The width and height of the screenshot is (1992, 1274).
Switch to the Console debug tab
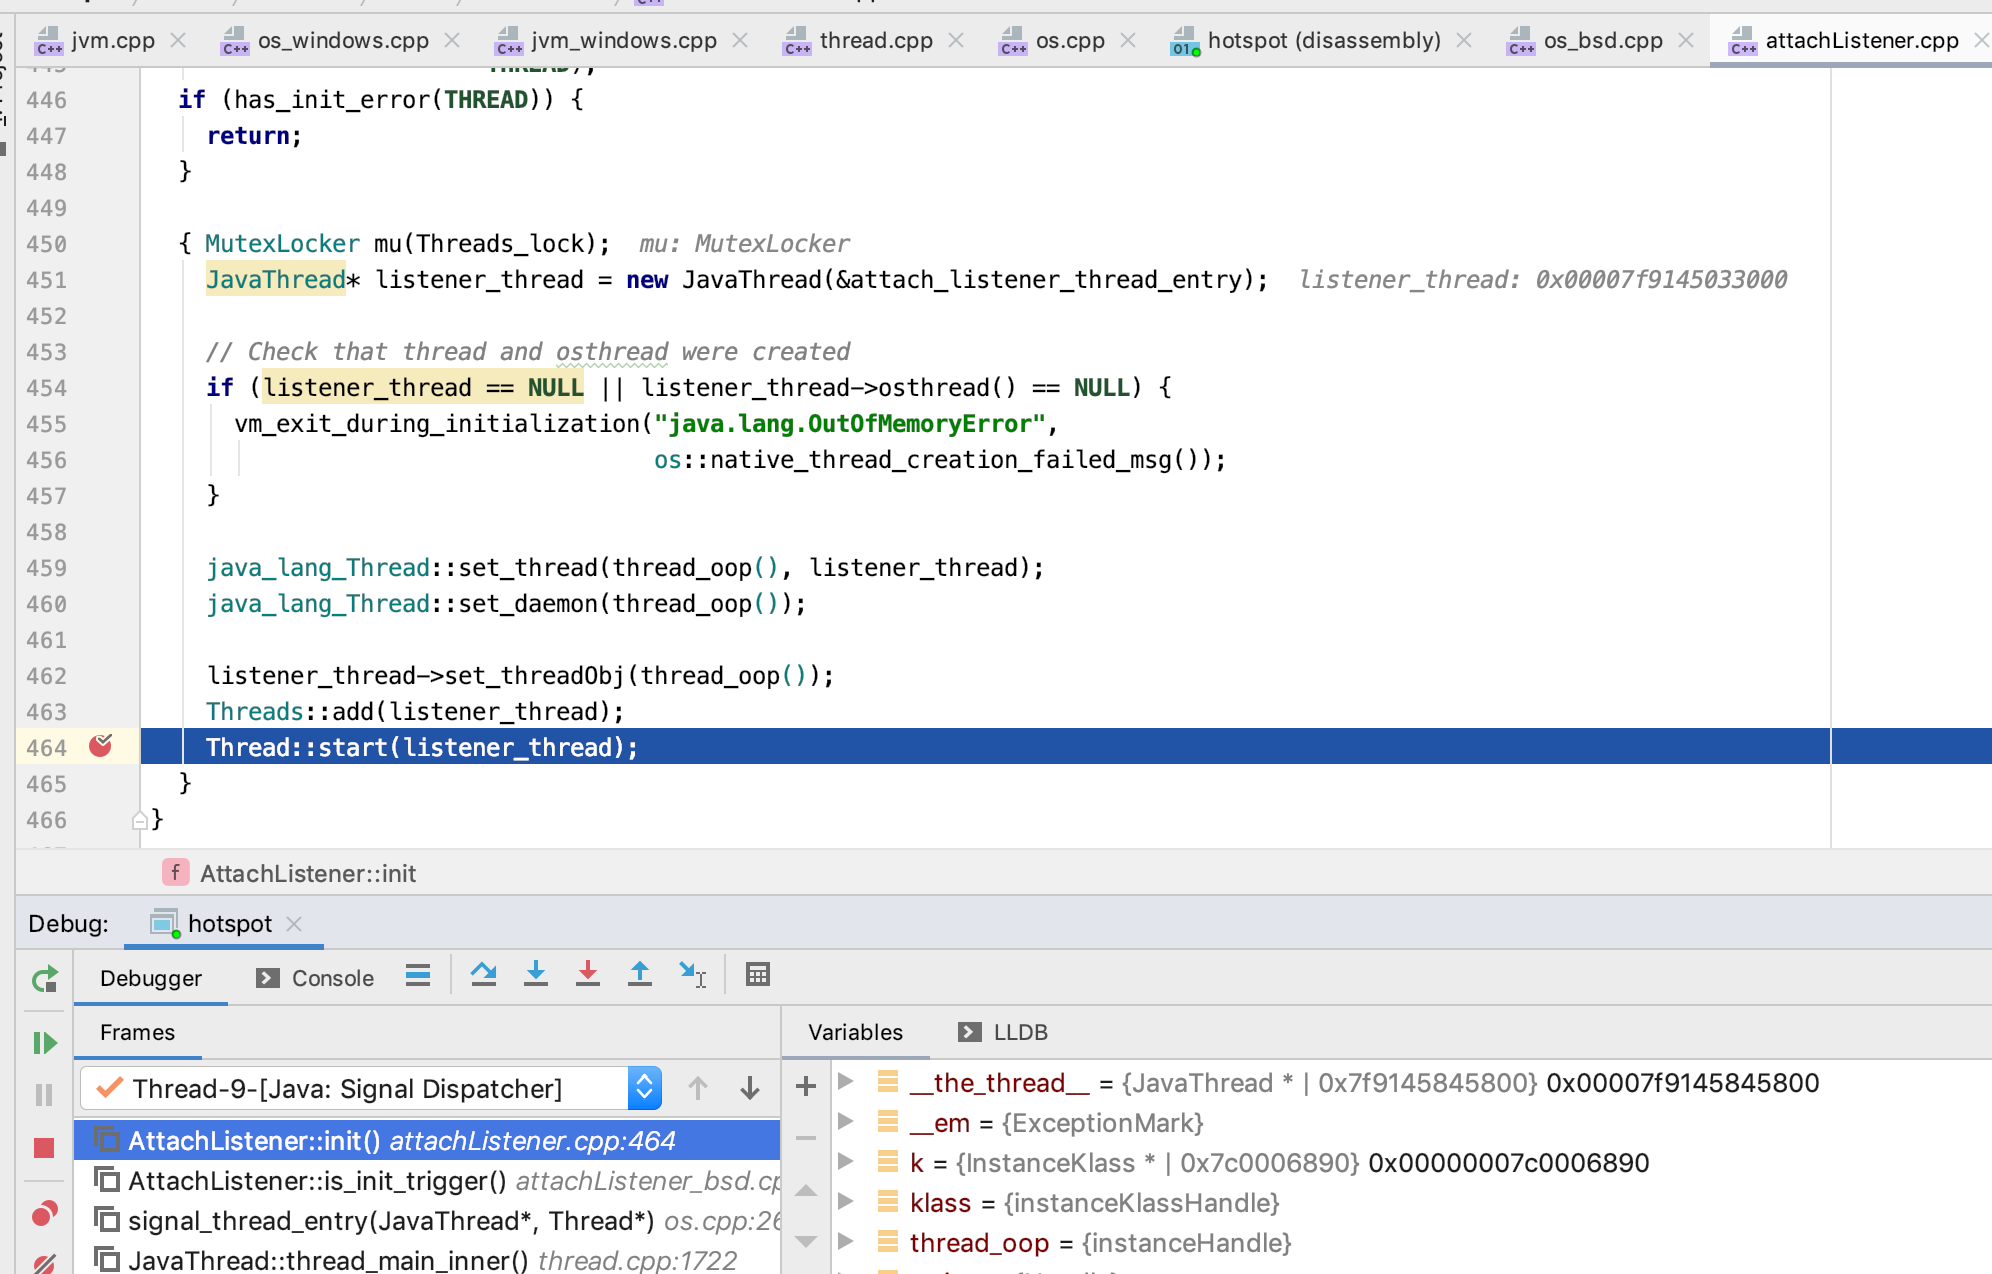[x=316, y=978]
